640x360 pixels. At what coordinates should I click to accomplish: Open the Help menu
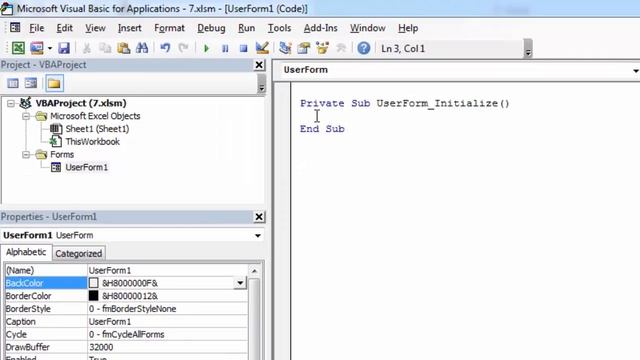[x=408, y=28]
